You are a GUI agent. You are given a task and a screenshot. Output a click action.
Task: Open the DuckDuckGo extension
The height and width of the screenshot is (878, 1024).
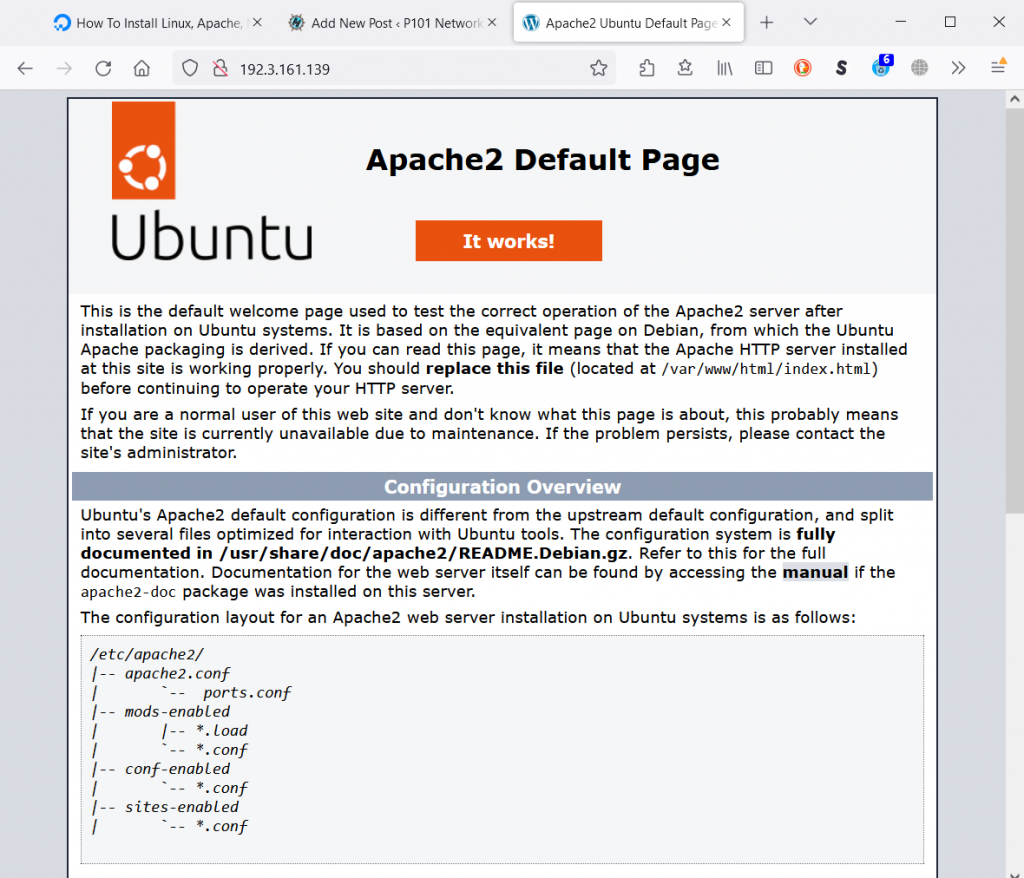click(x=803, y=68)
